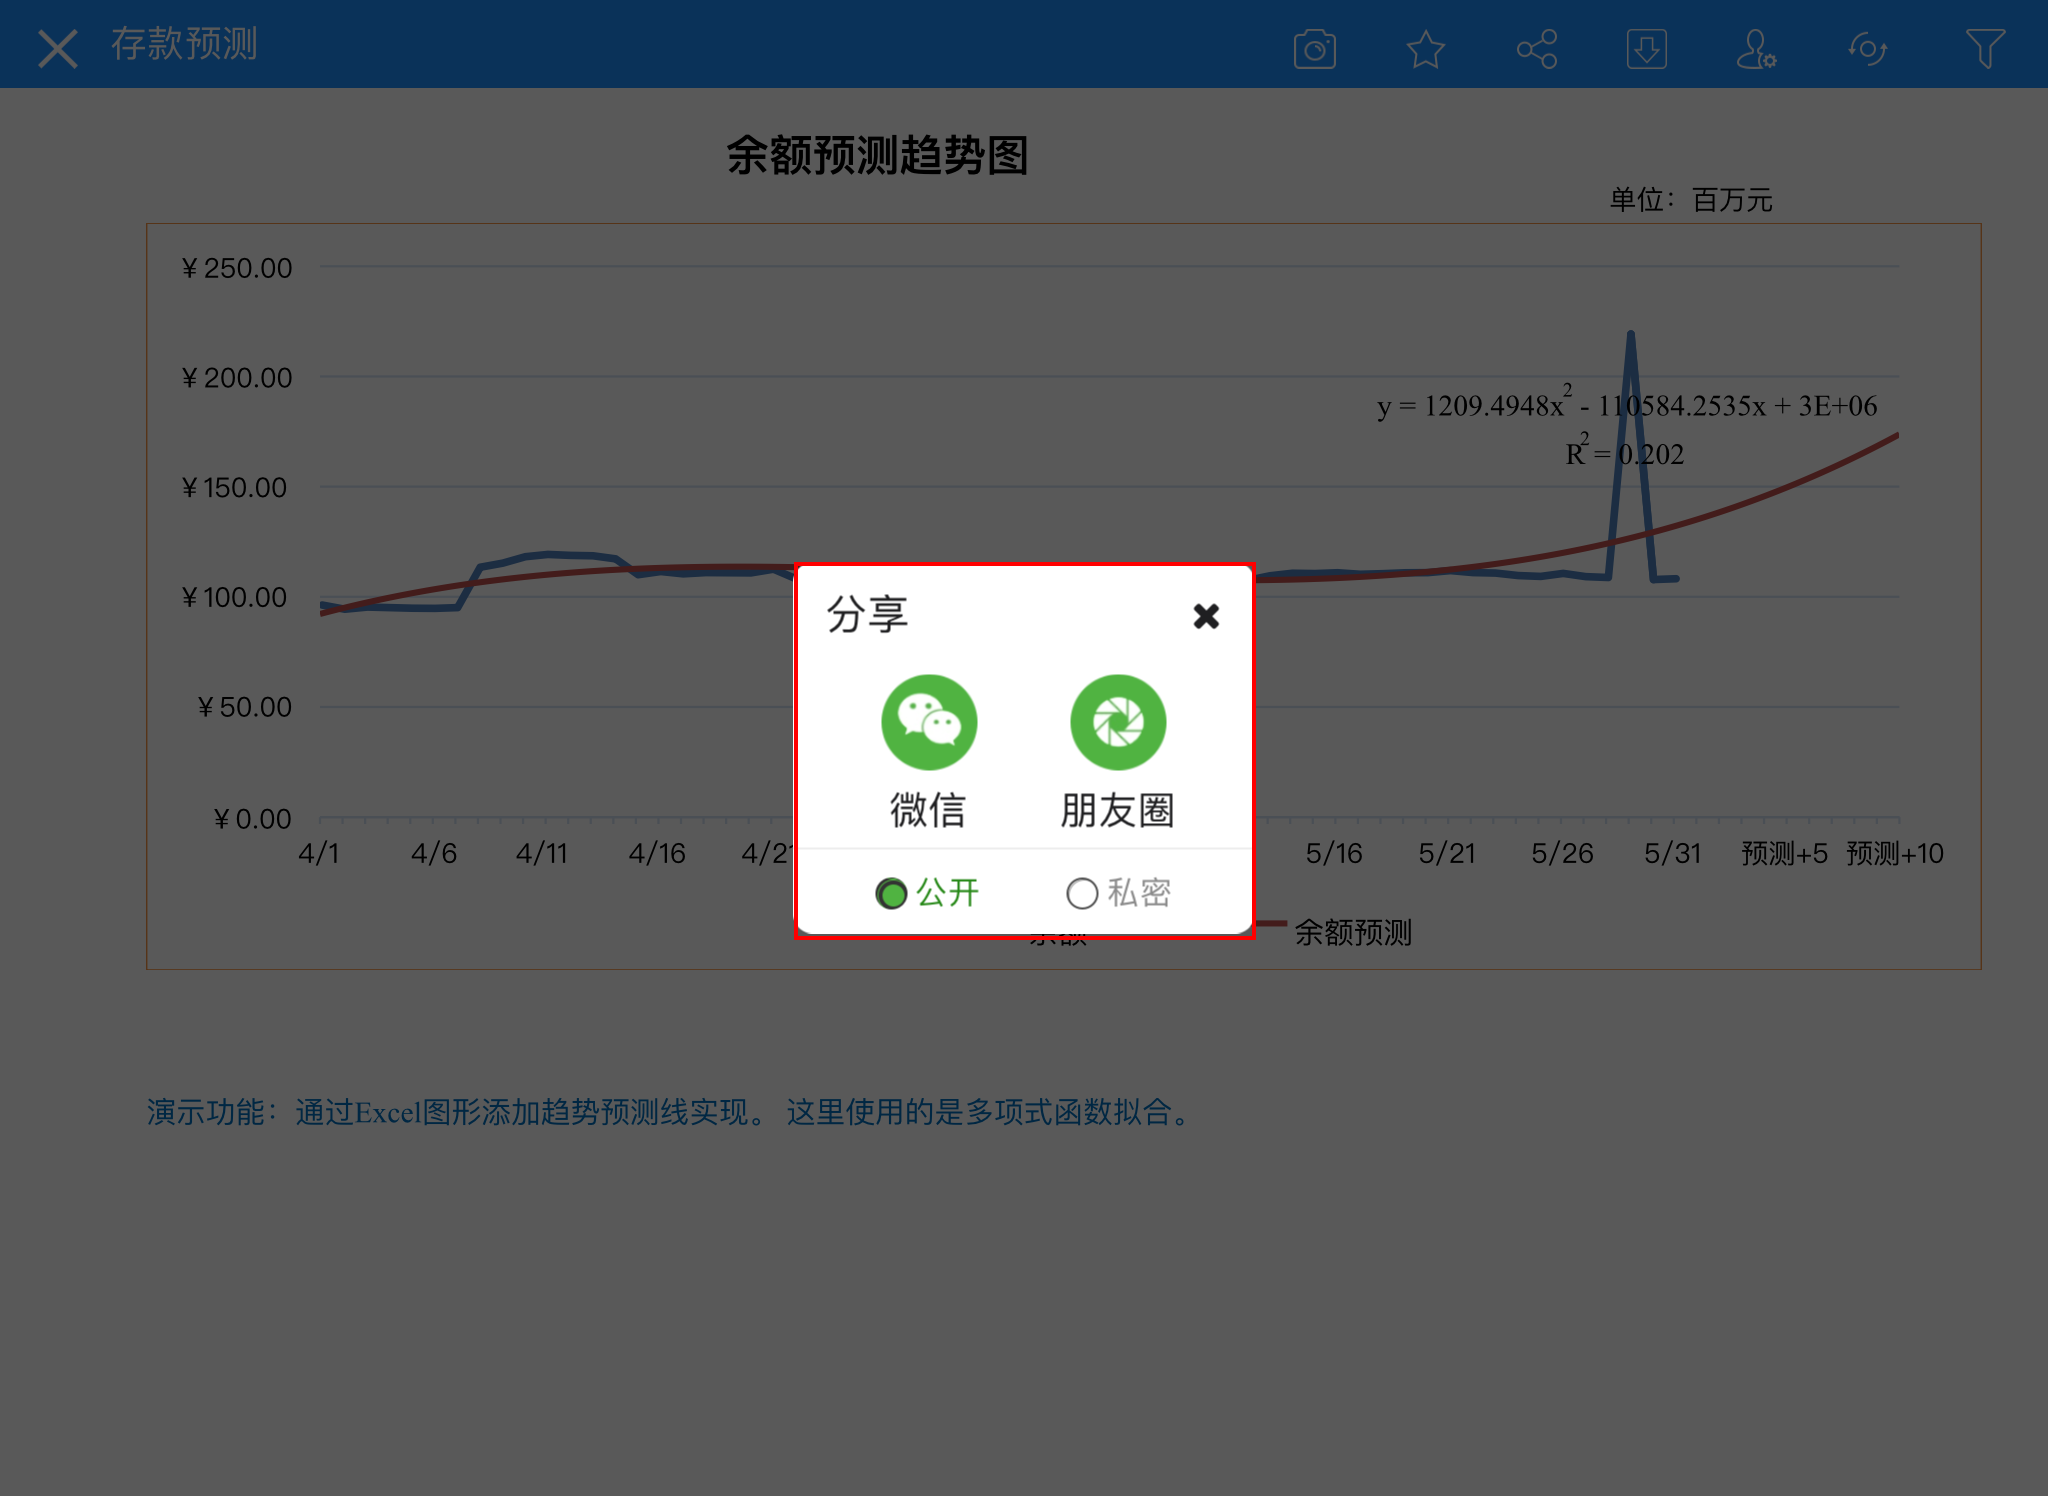Tap the 预测+10 axis label
Viewport: 2048px width, 1496px height.
coord(1895,853)
